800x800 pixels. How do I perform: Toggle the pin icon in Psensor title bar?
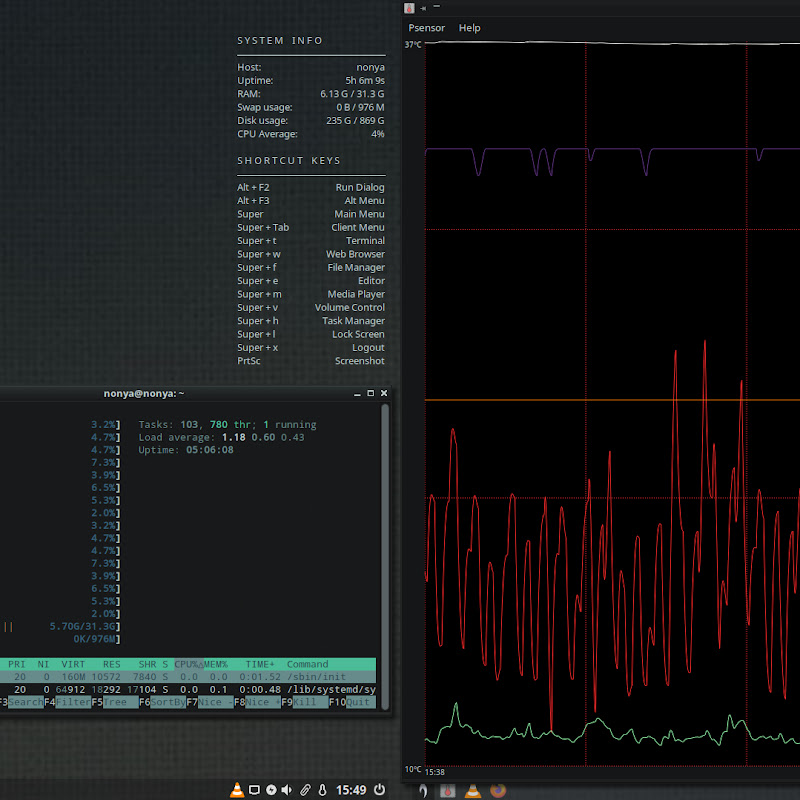point(423,8)
